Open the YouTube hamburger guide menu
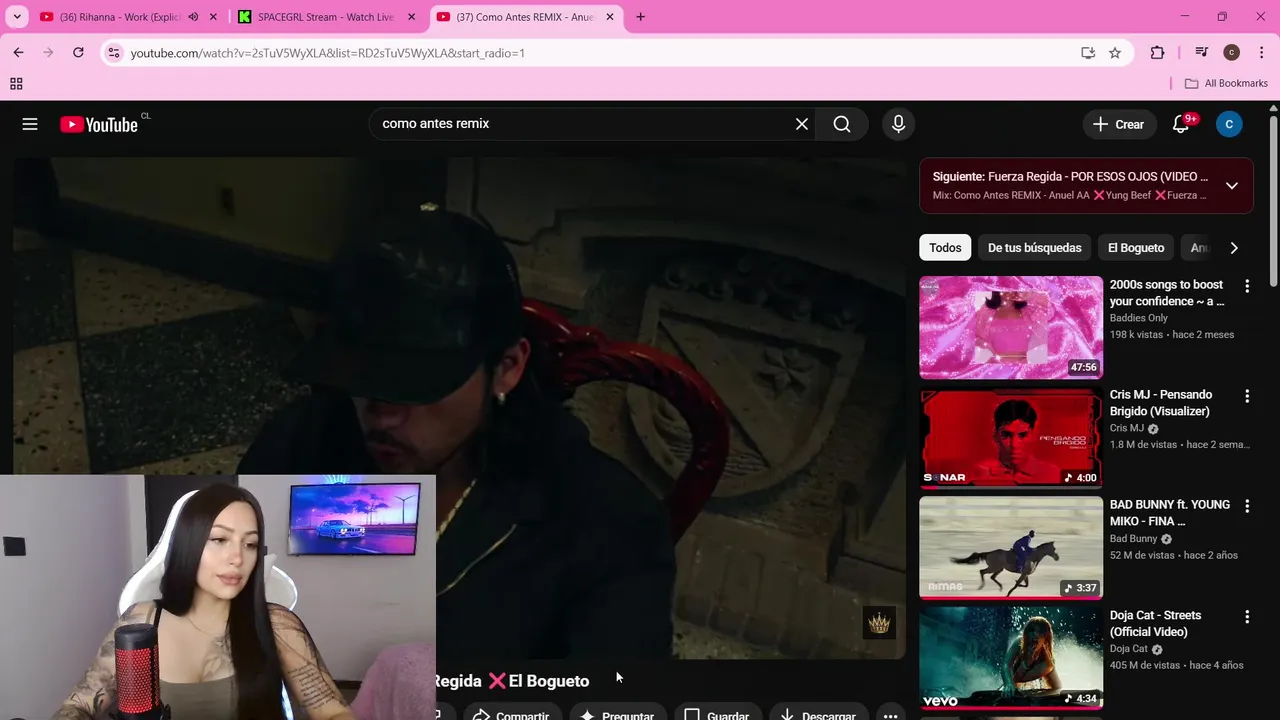 (30, 124)
